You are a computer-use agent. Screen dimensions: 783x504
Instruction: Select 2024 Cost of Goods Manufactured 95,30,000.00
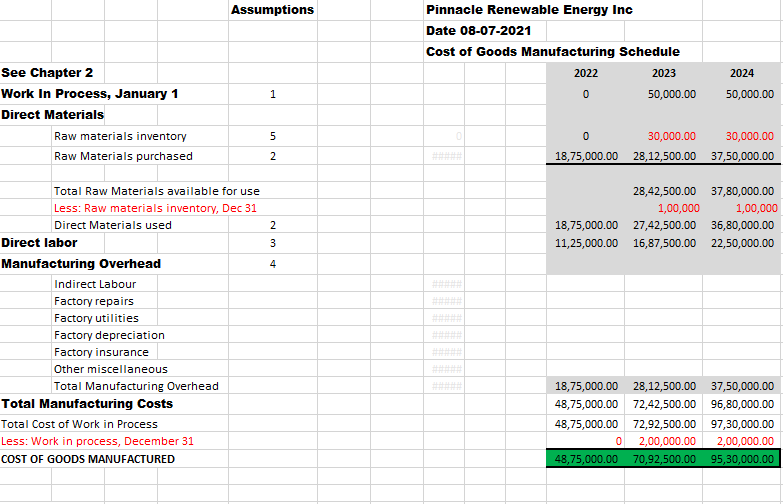pyautogui.click(x=742, y=459)
